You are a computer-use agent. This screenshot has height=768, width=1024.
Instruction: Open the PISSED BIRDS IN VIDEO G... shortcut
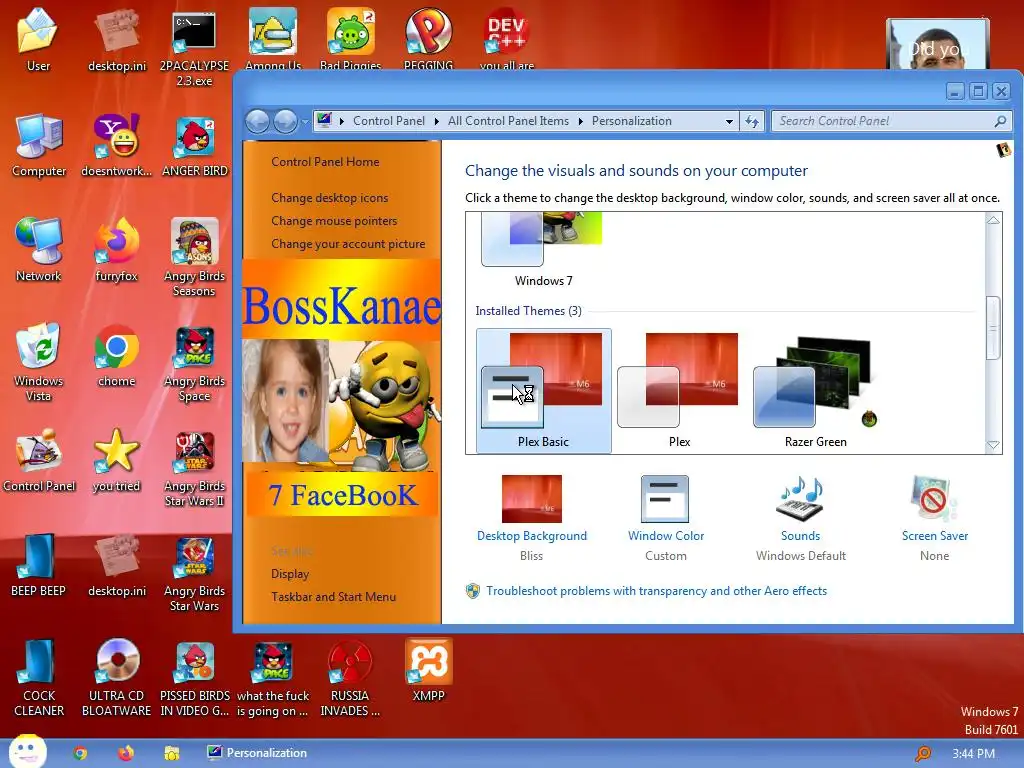click(195, 677)
